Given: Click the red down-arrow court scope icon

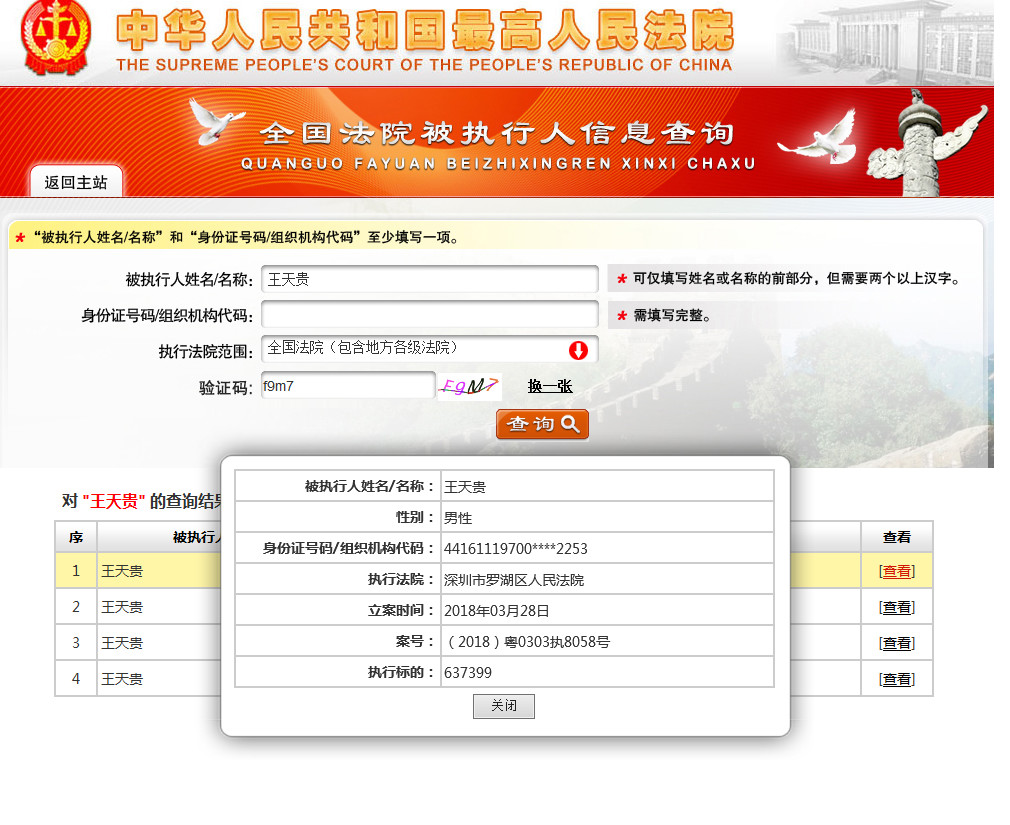Looking at the screenshot, I should tap(578, 350).
